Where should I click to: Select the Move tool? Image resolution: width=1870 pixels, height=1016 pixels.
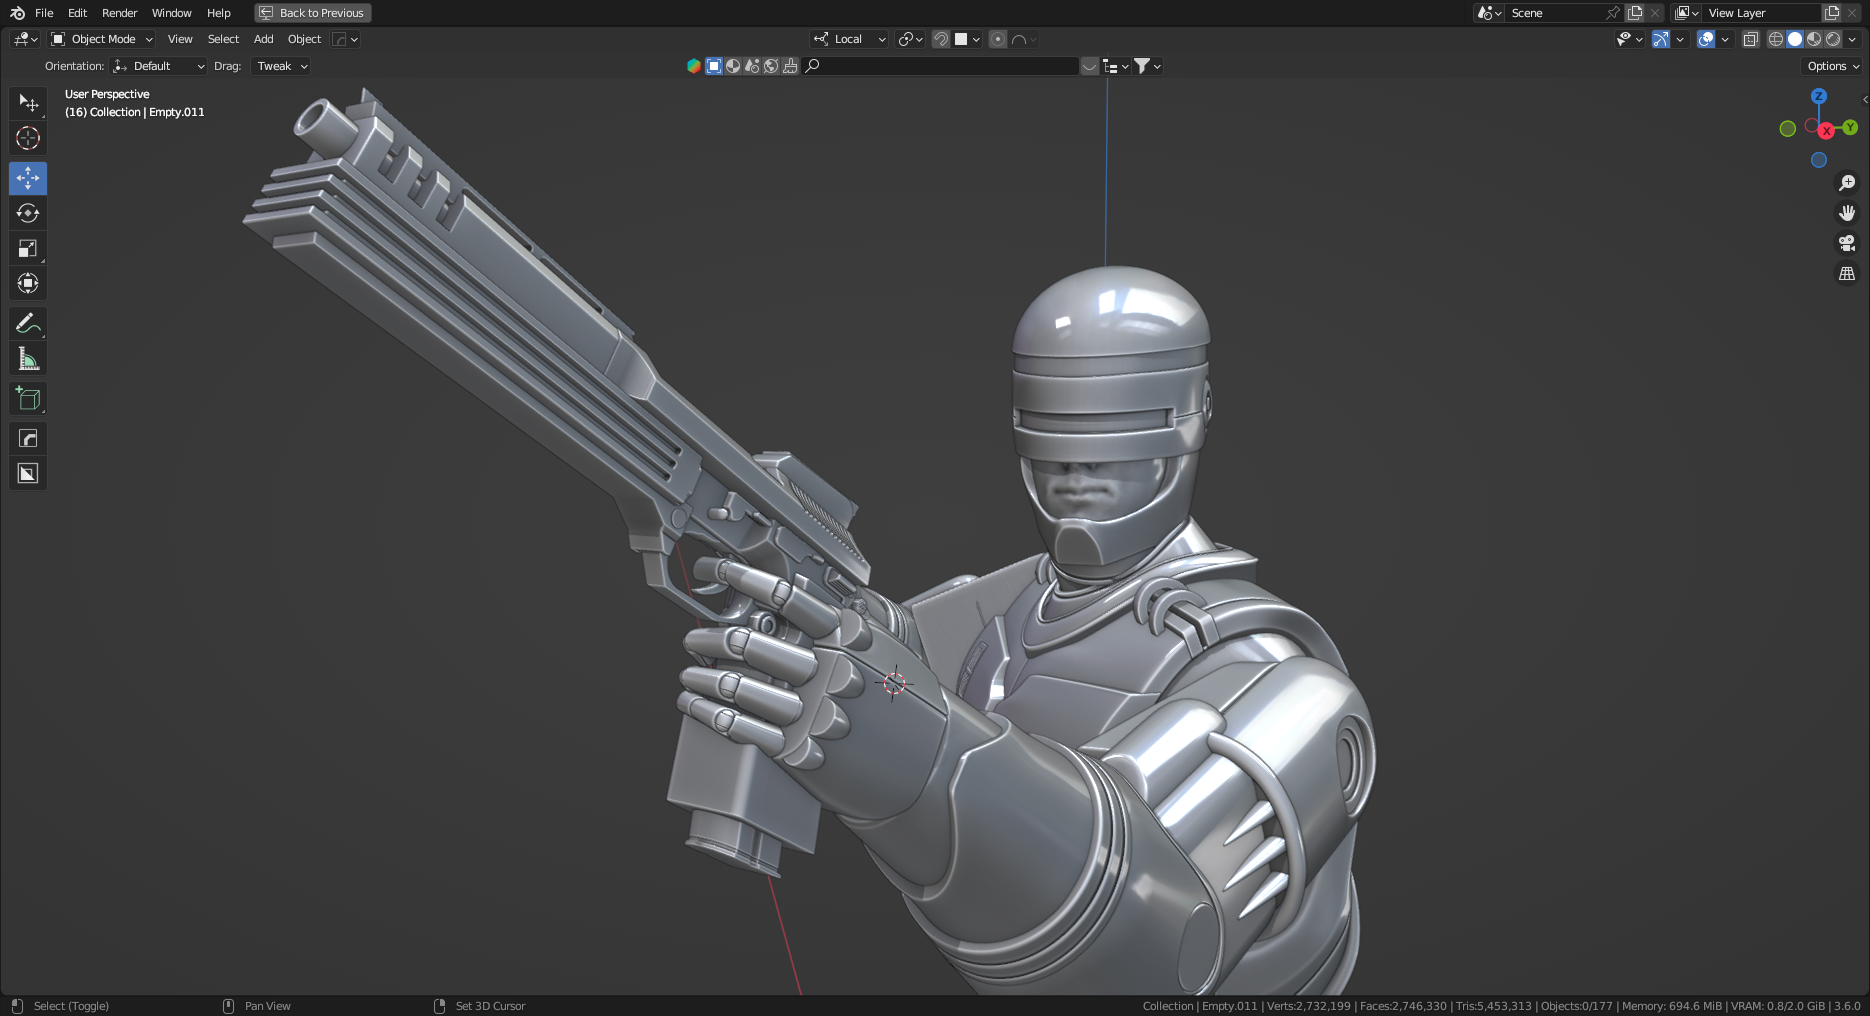click(x=28, y=178)
